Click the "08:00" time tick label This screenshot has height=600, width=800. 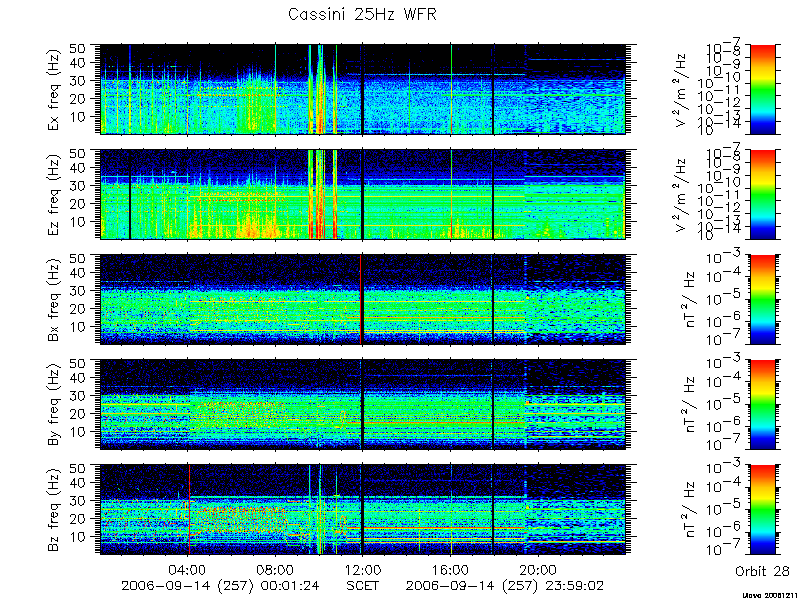click(276, 569)
